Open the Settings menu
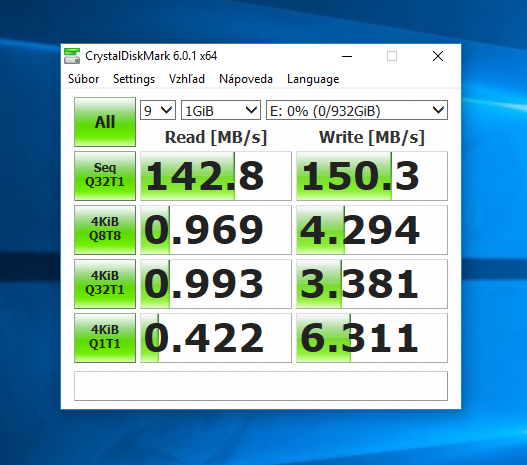527x465 pixels. pyautogui.click(x=134, y=79)
